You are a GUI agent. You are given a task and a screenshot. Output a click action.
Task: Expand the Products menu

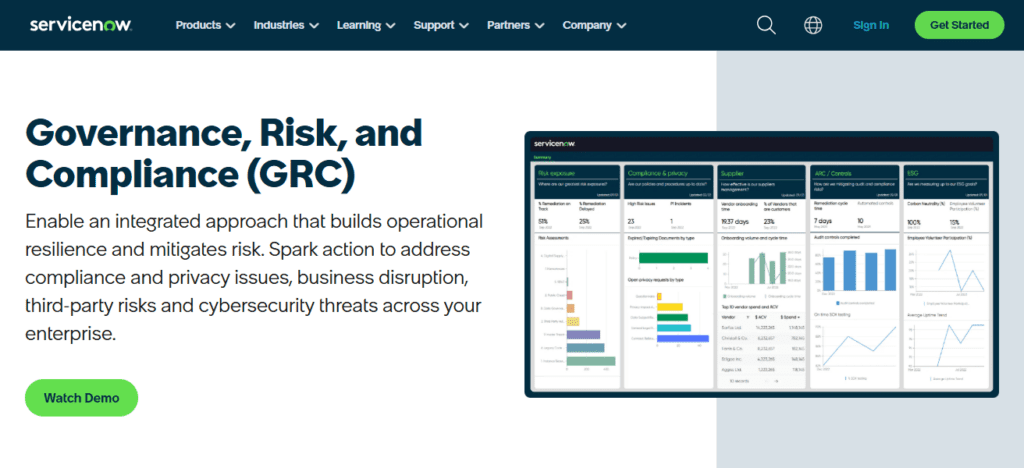point(205,25)
